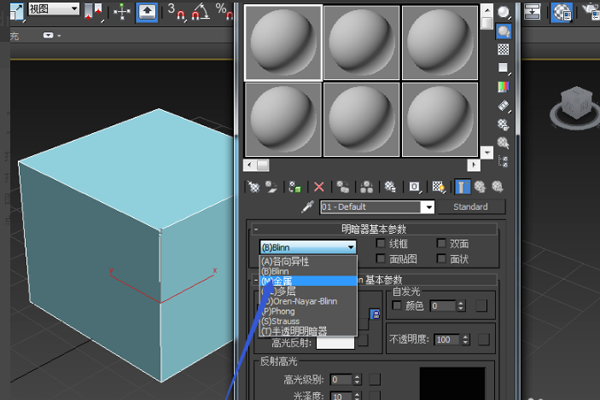
Task: Toggle sample sphere backlight icon
Action: coord(504,31)
